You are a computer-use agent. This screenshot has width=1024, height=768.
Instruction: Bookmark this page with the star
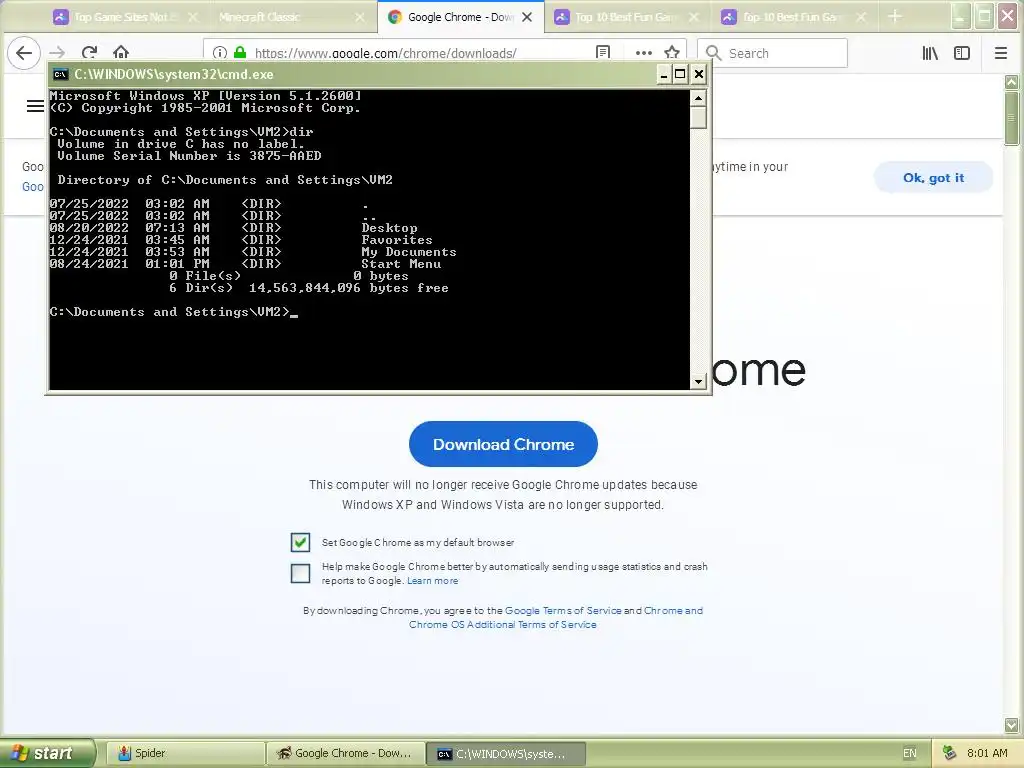tap(671, 53)
